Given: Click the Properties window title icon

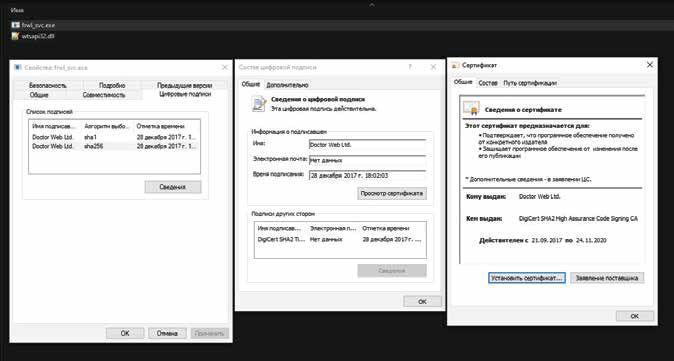Looking at the screenshot, I should tap(18, 67).
